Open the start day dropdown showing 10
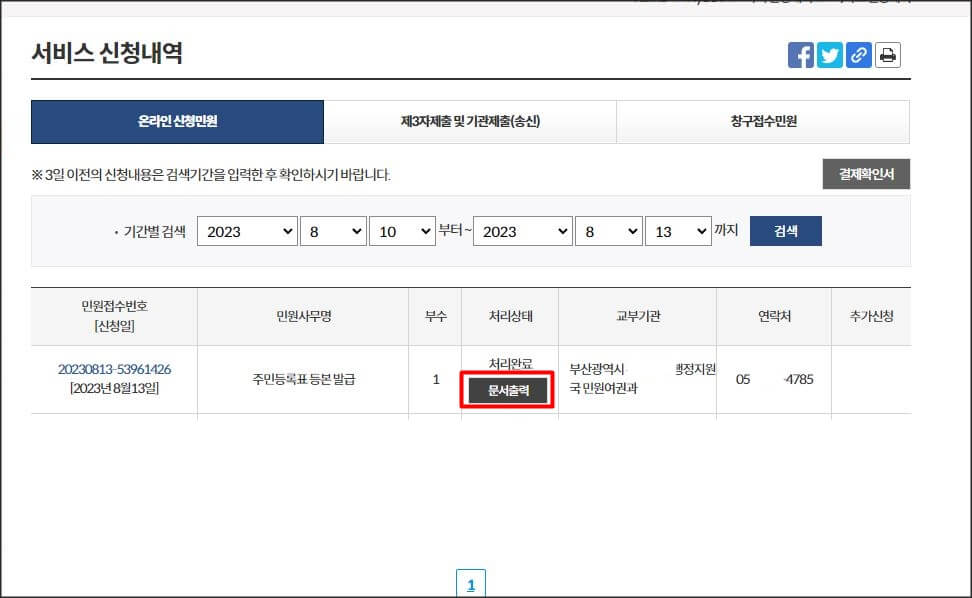972x598 pixels. click(x=402, y=231)
